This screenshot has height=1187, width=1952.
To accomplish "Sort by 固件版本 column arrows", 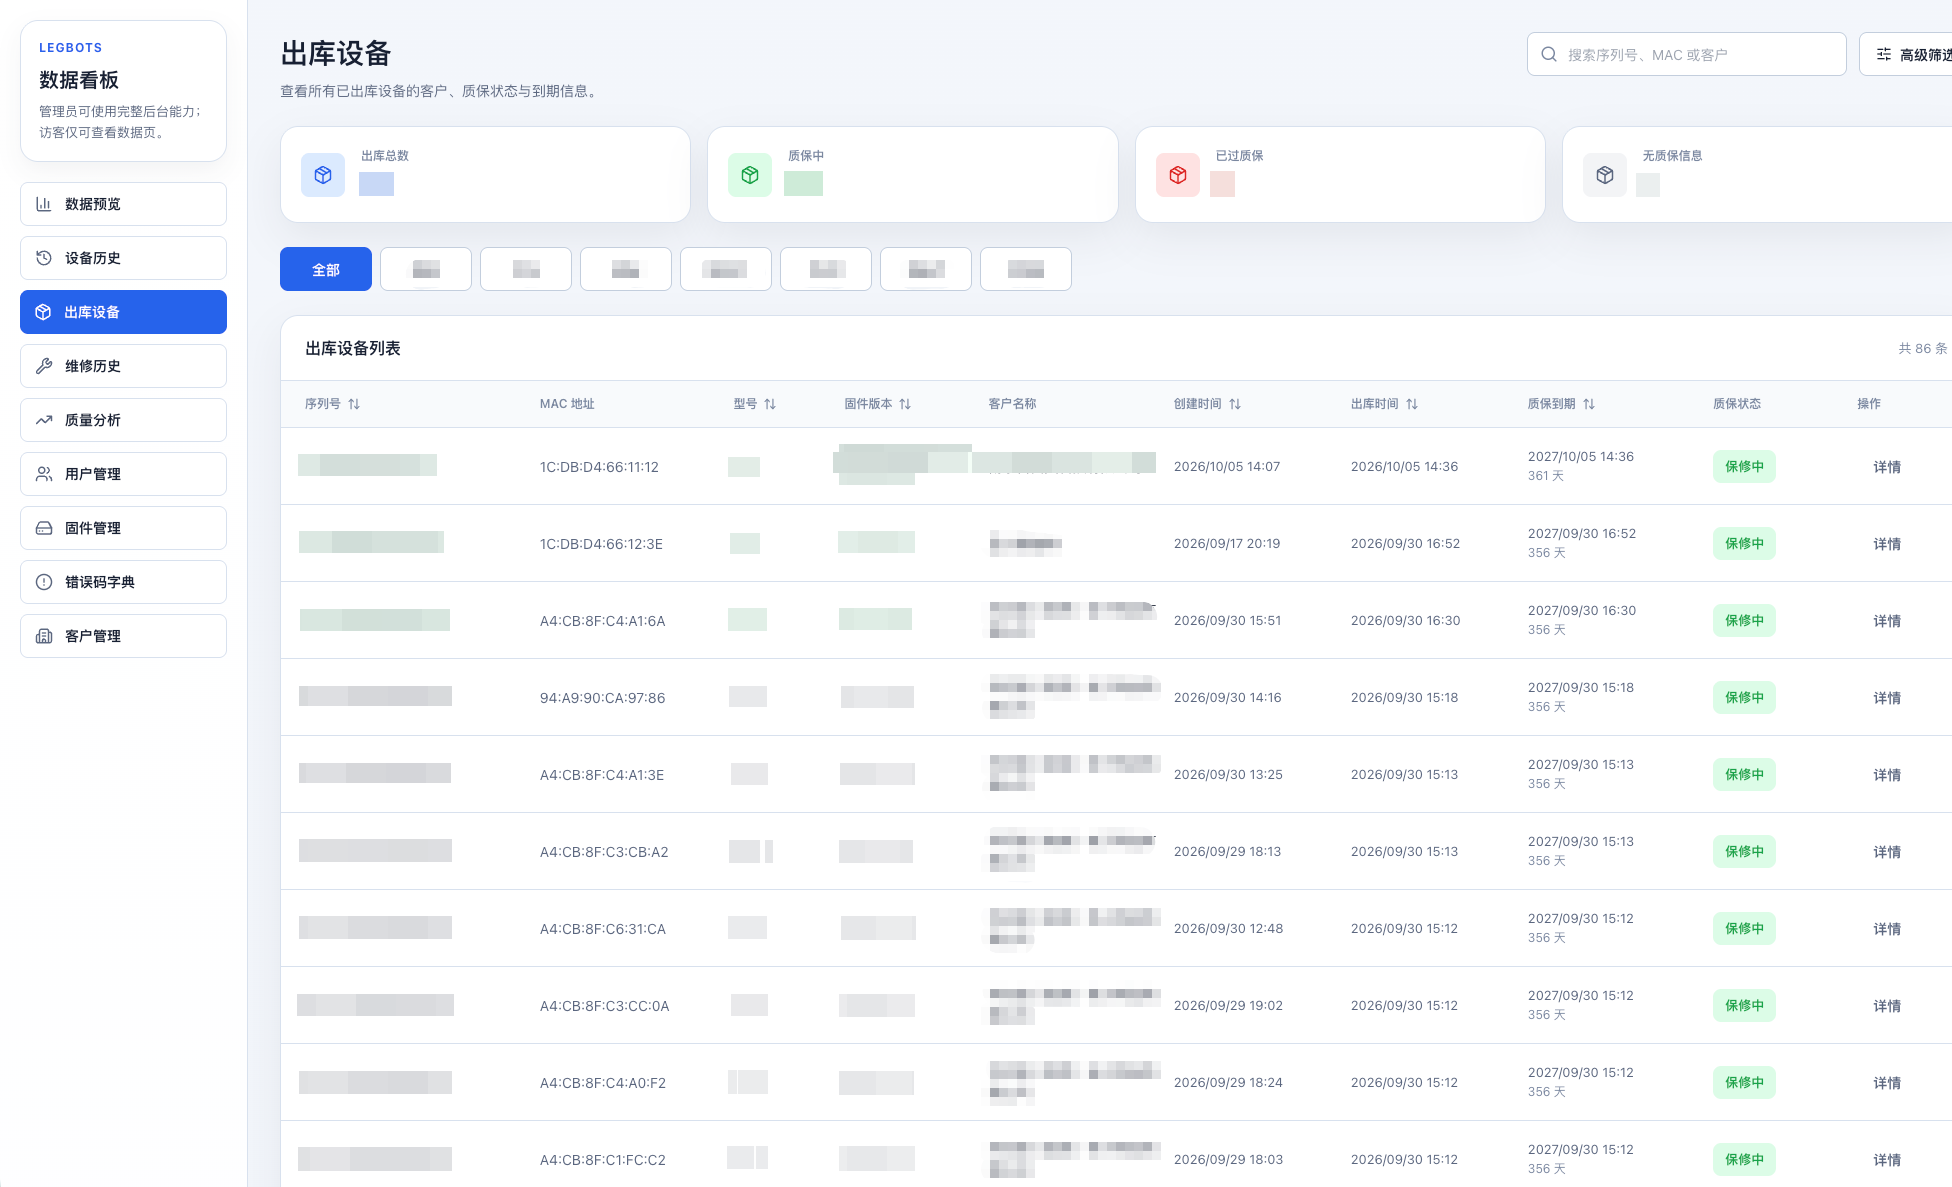I will (905, 404).
